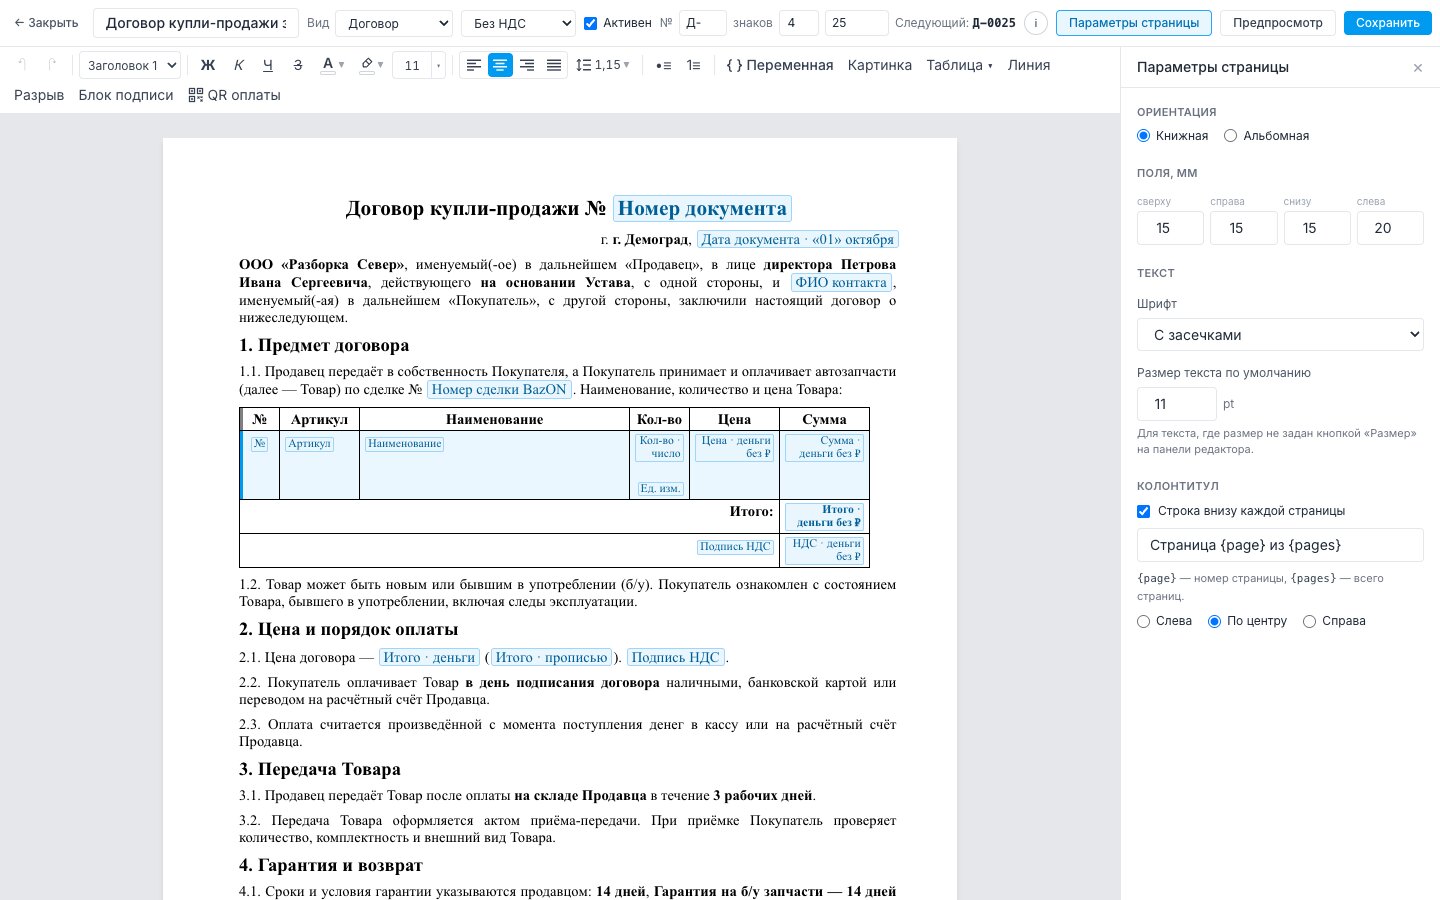Toggle bold formatting (Ж)
Viewport: 1440px width, 900px height.
coord(208,65)
